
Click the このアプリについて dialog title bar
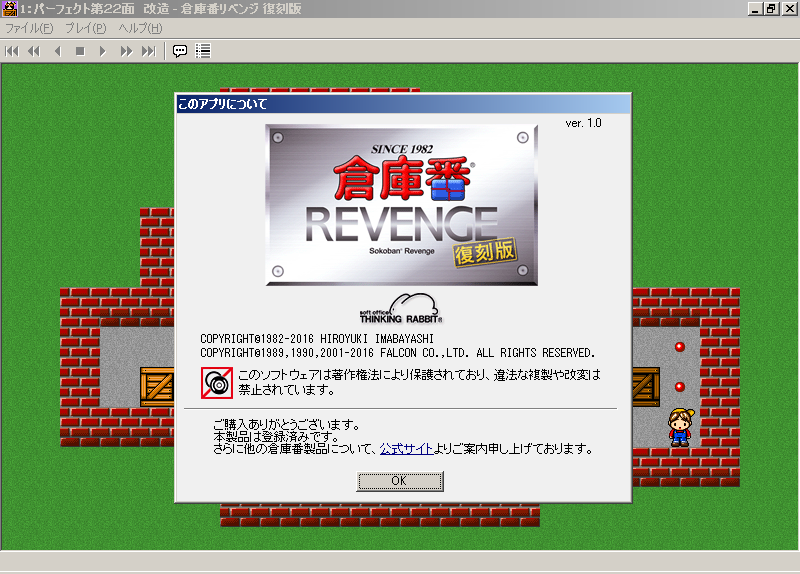(400, 103)
